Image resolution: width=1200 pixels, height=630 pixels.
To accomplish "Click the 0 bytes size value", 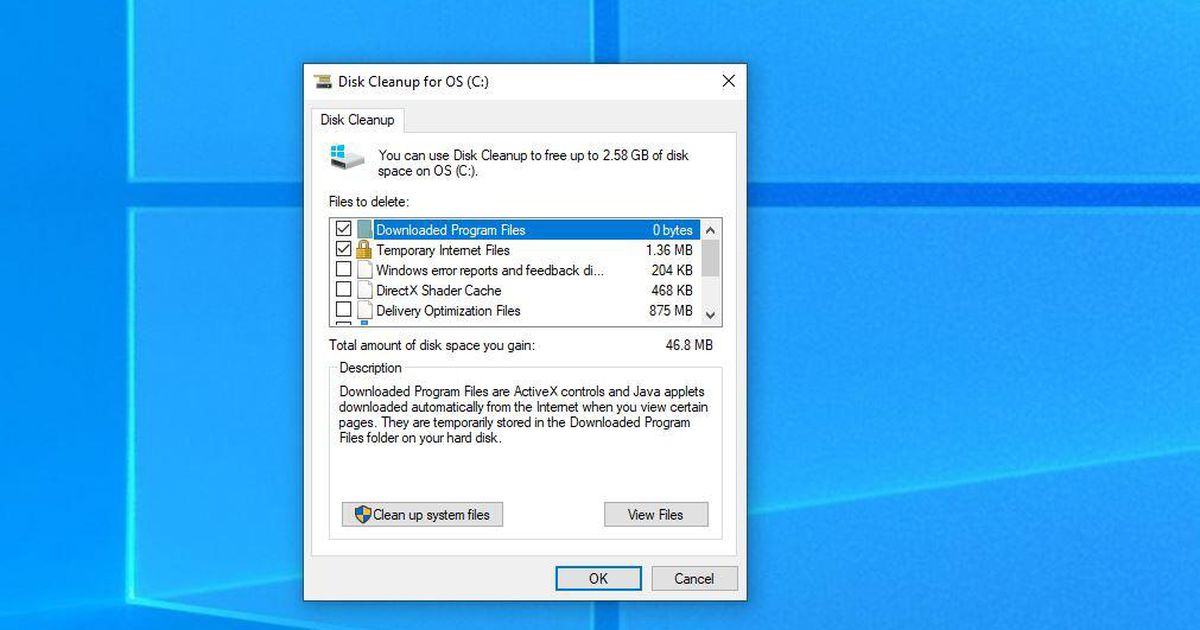I will pos(673,230).
